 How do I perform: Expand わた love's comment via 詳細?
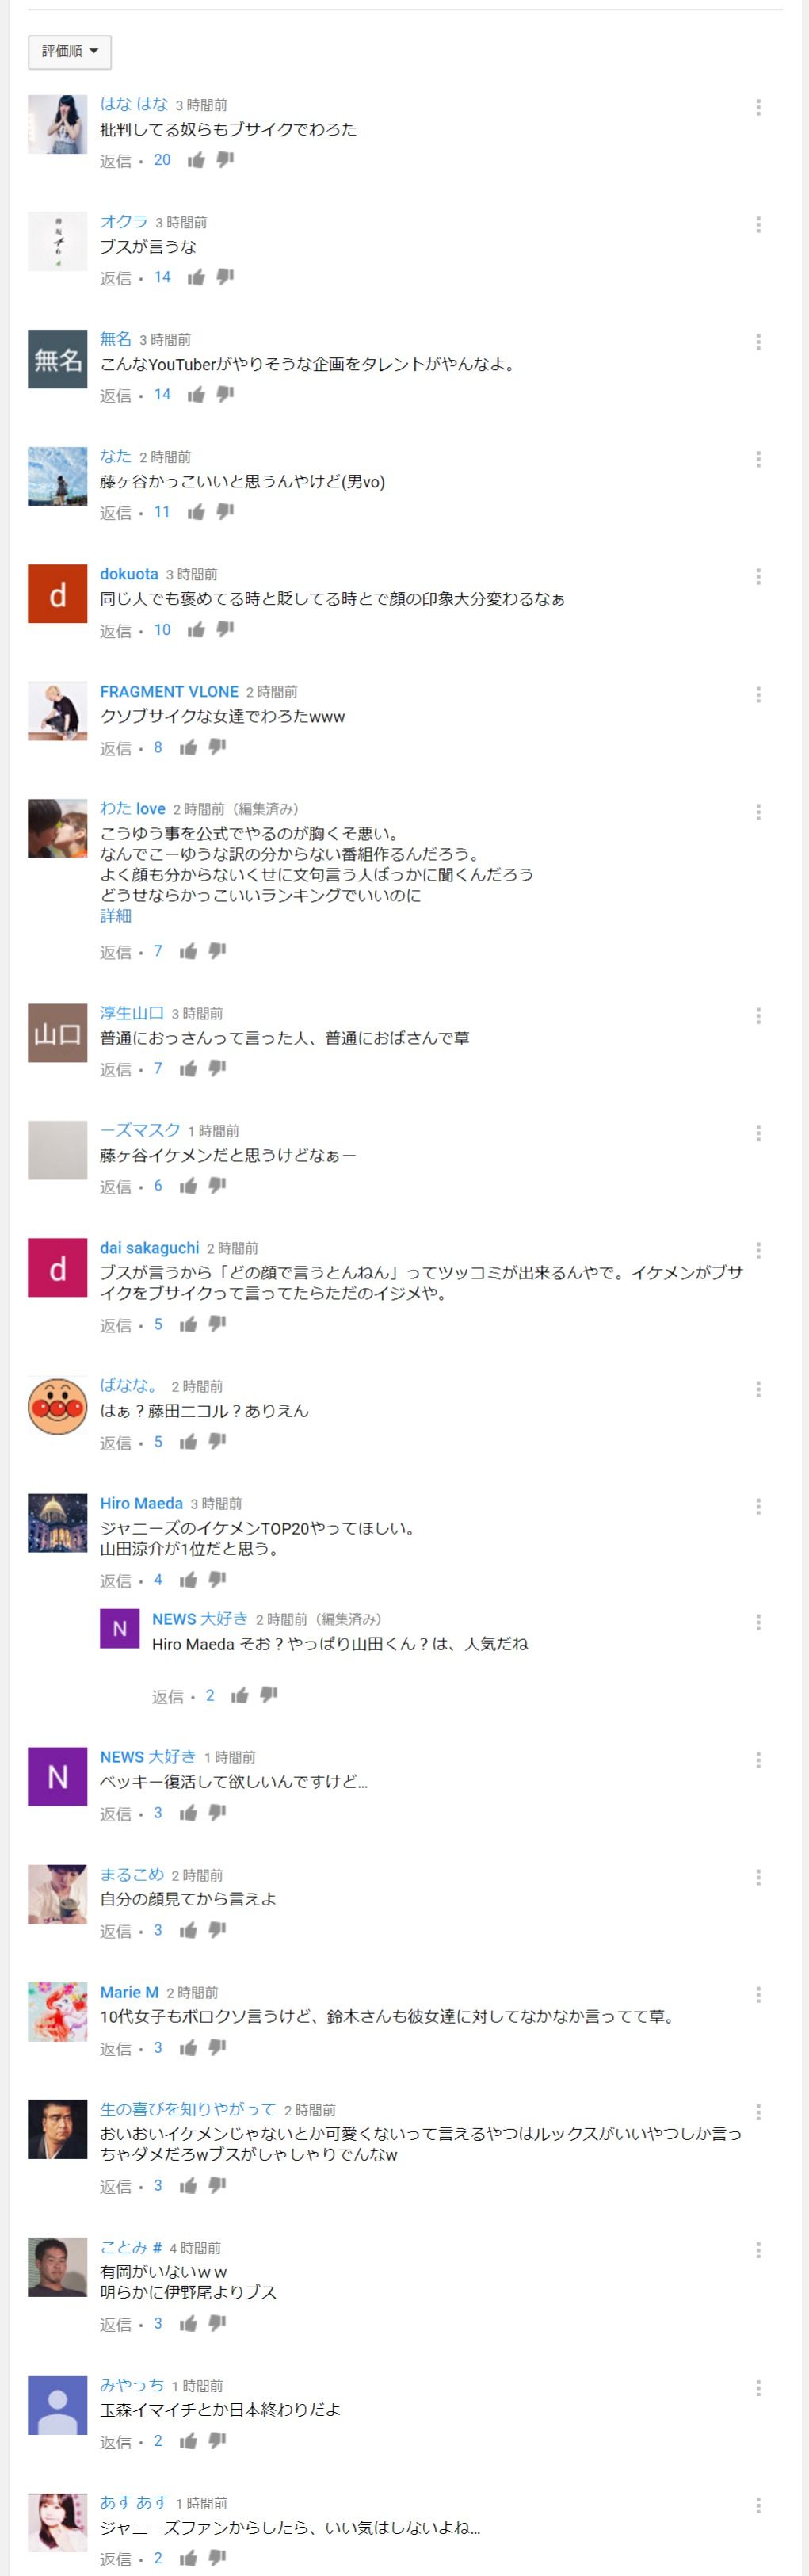point(115,916)
